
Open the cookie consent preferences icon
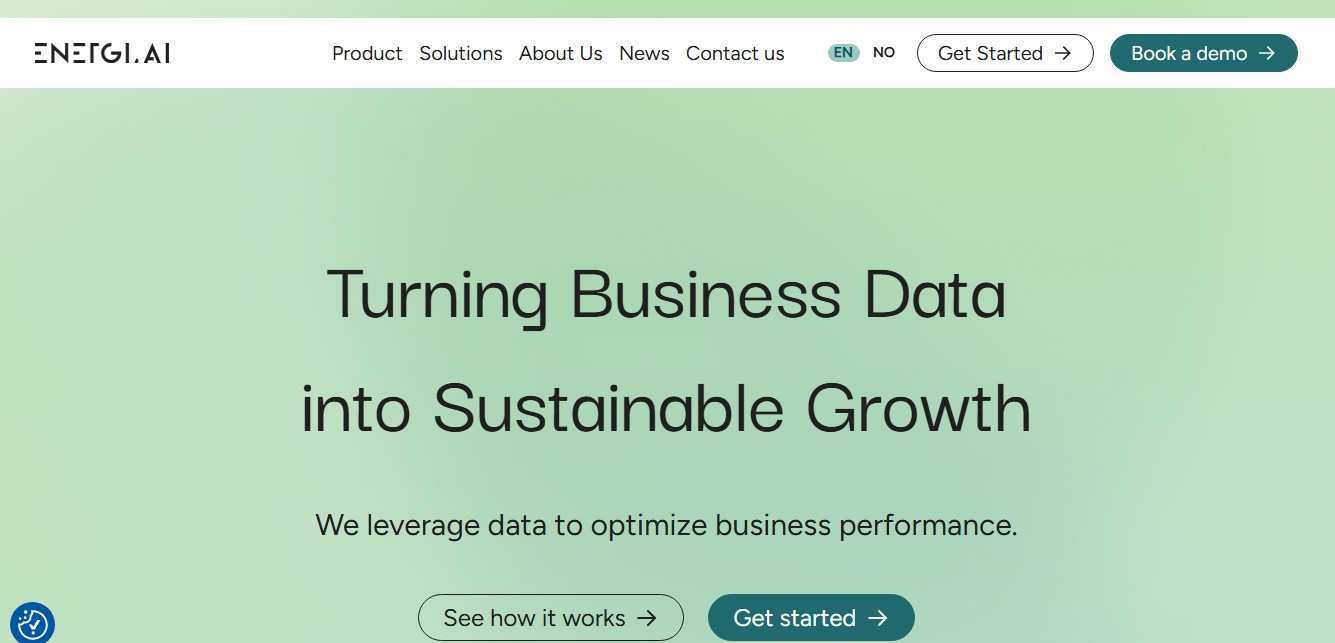(x=32, y=624)
